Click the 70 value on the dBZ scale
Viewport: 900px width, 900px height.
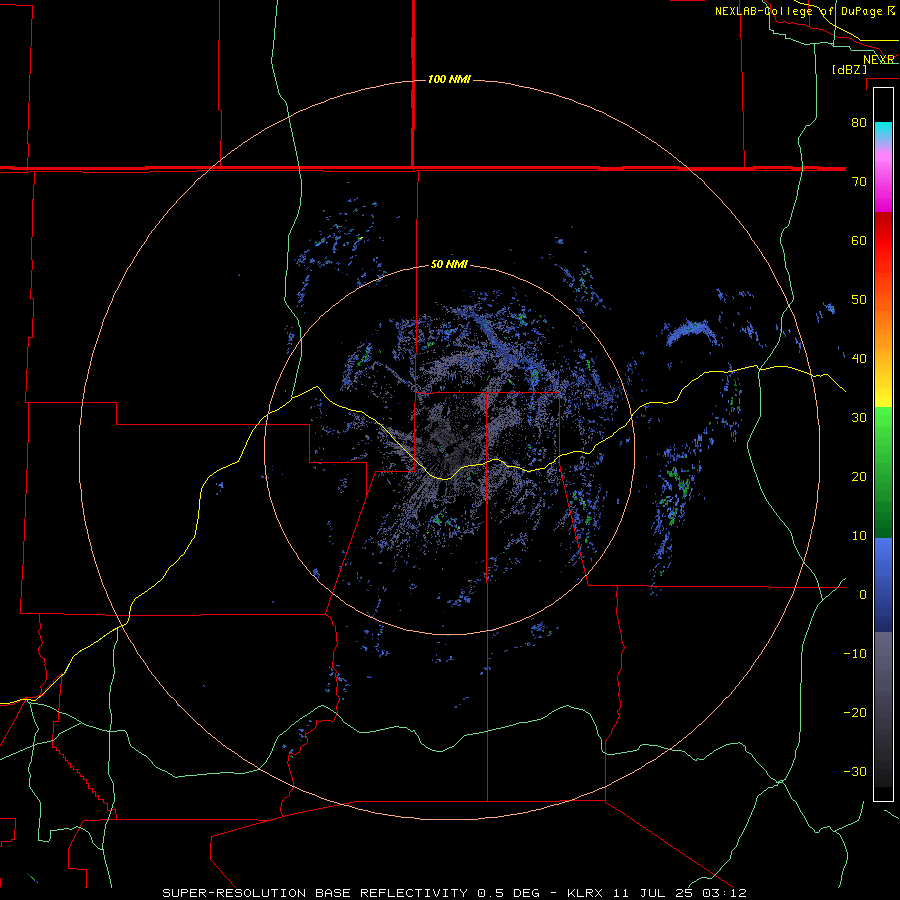[x=859, y=182]
